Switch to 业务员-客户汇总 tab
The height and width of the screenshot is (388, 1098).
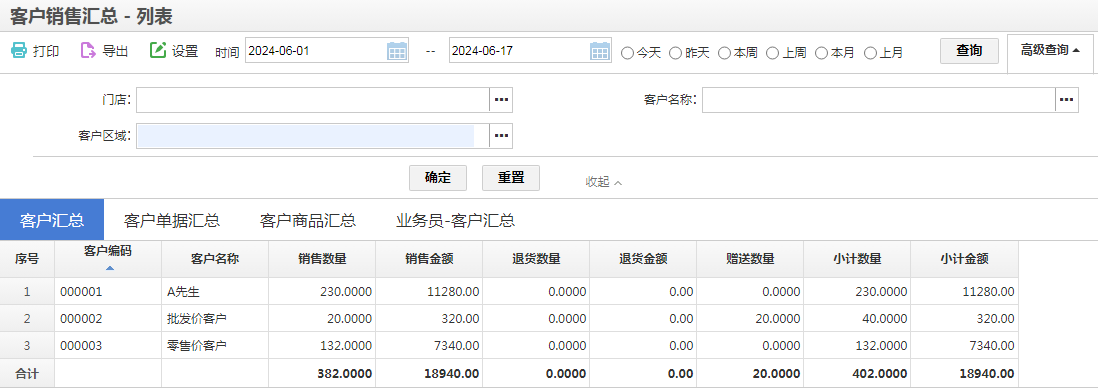coord(456,221)
